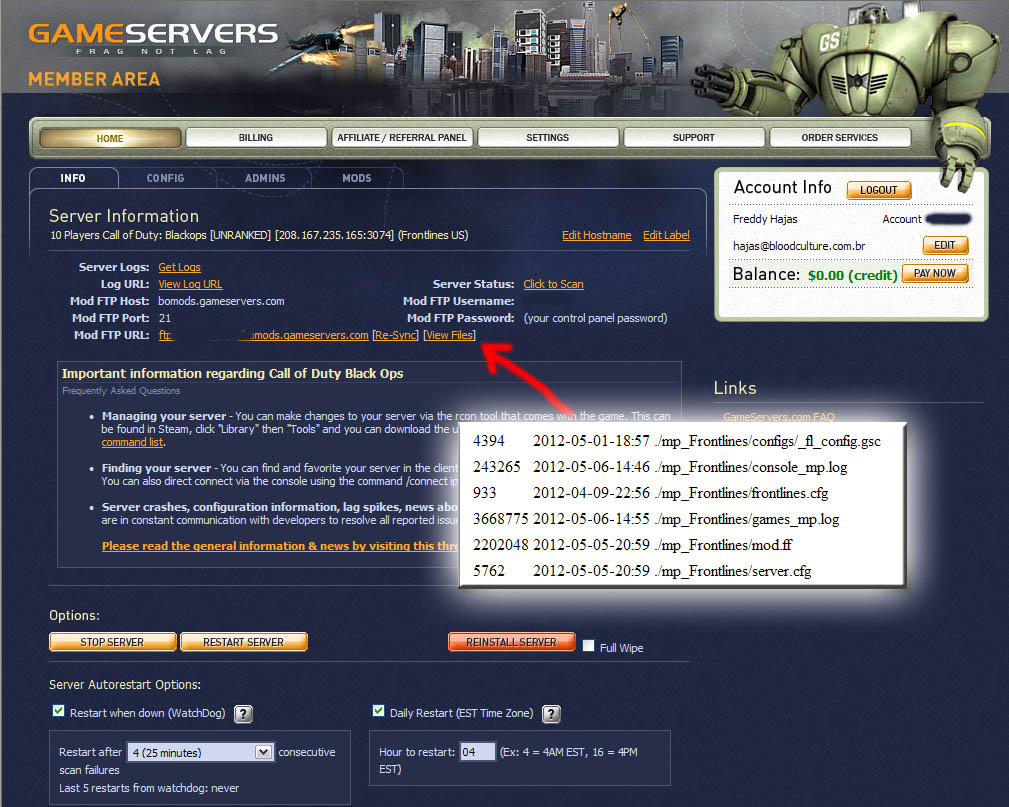Open Restart after scan failures dropdown

pyautogui.click(x=201, y=752)
